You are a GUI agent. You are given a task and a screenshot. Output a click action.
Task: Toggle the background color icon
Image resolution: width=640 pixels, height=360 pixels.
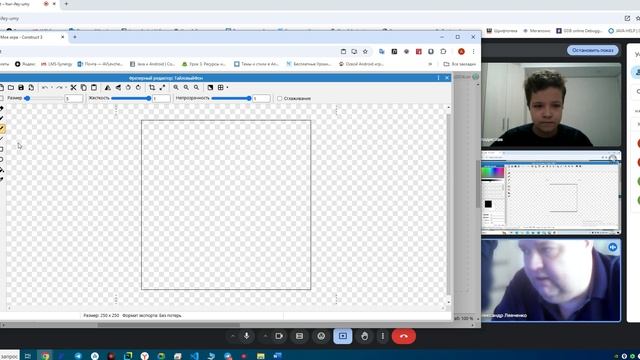210,87
